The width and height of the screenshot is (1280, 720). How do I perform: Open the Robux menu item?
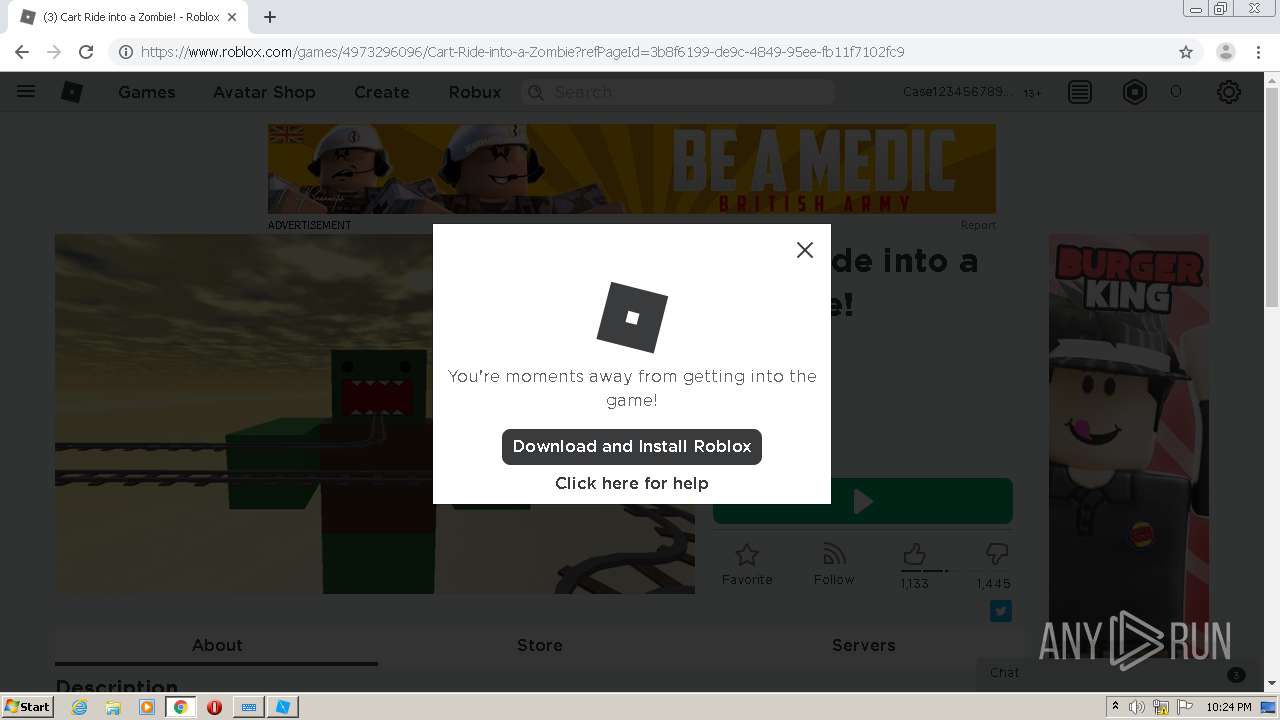(x=475, y=92)
